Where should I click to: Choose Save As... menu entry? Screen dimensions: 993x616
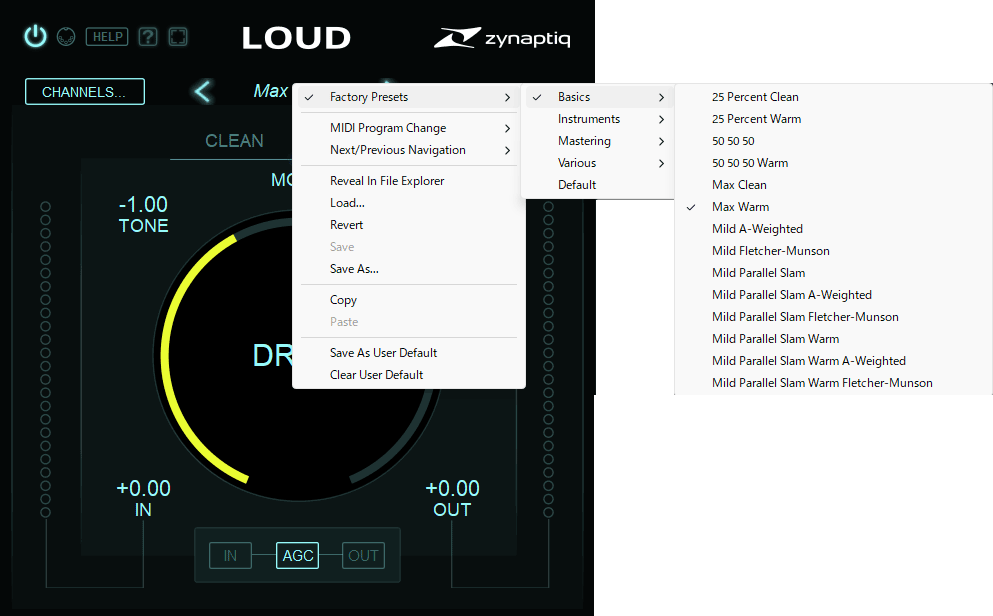(x=409, y=269)
